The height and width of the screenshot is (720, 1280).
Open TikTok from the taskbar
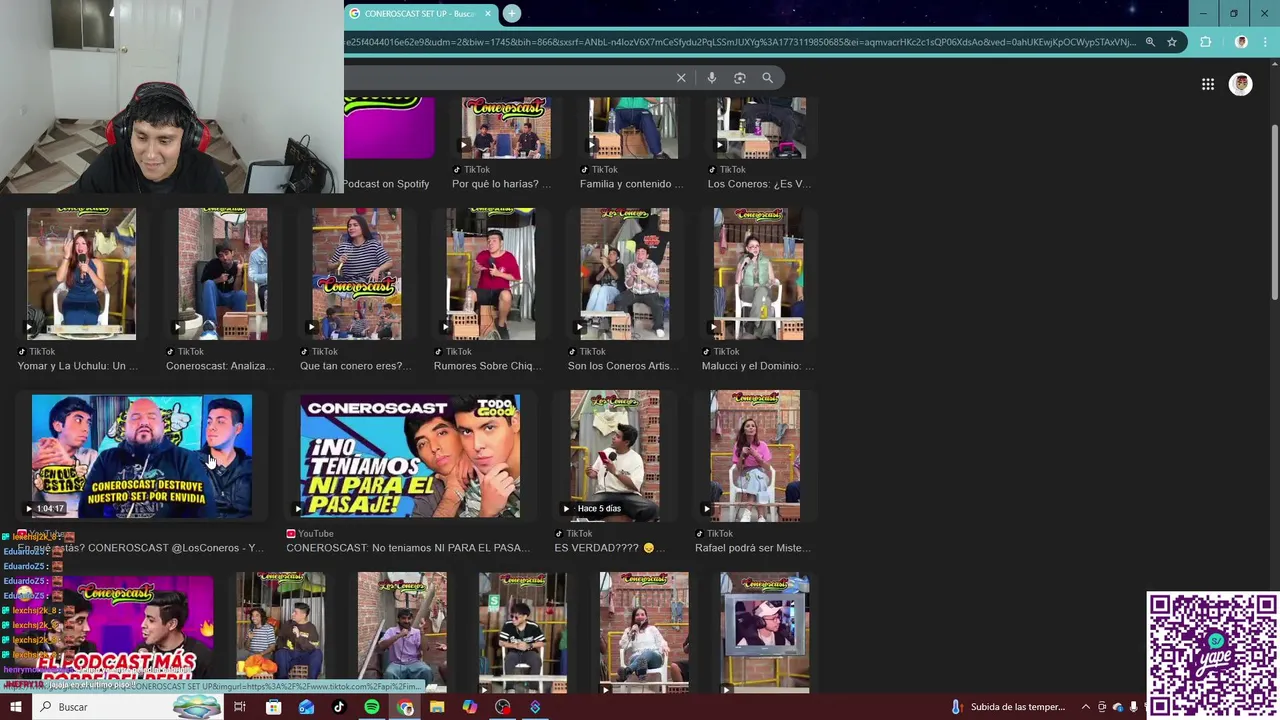338,707
